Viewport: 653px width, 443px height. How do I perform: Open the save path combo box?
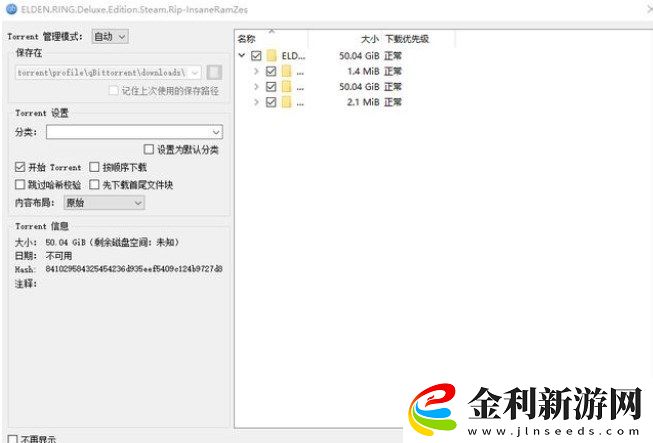pos(108,72)
